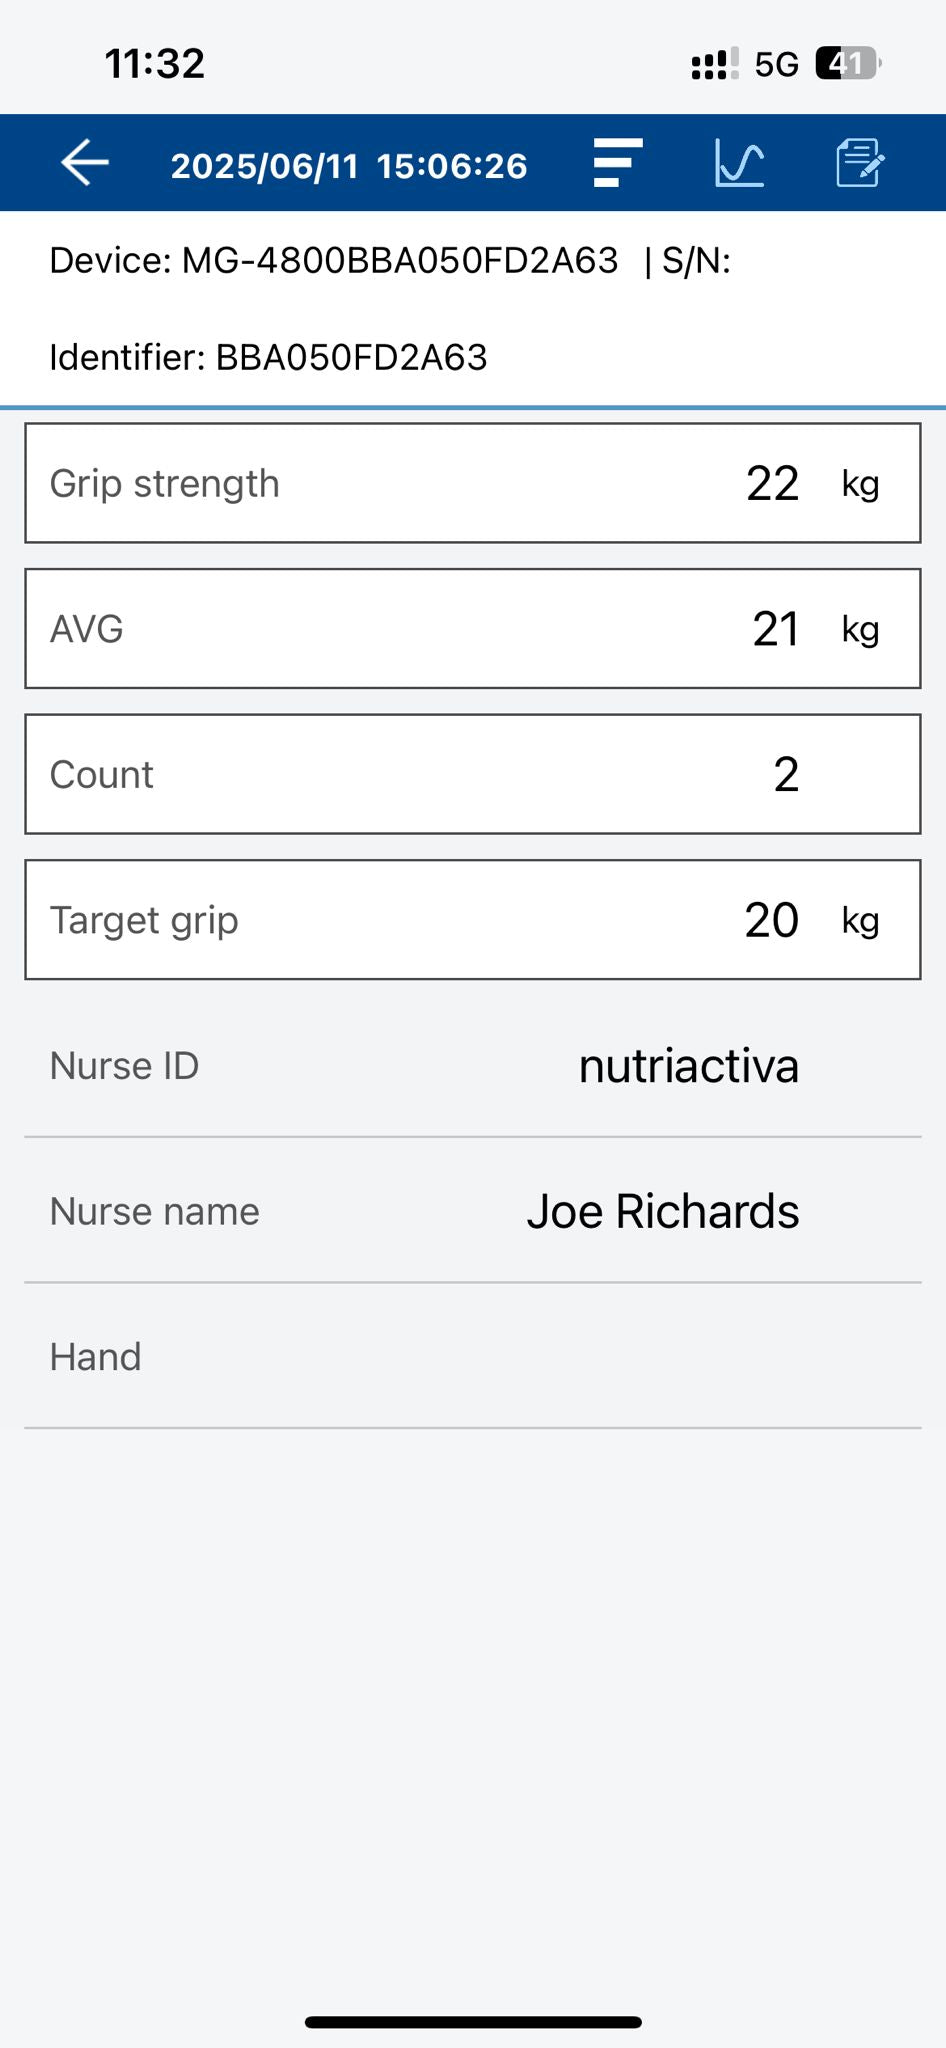Tap the Device name text line

(334, 261)
